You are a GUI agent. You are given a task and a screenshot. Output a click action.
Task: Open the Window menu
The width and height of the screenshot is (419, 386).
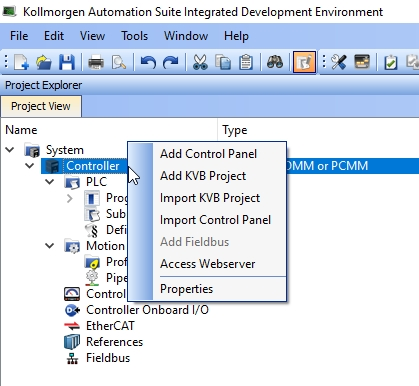pyautogui.click(x=186, y=36)
